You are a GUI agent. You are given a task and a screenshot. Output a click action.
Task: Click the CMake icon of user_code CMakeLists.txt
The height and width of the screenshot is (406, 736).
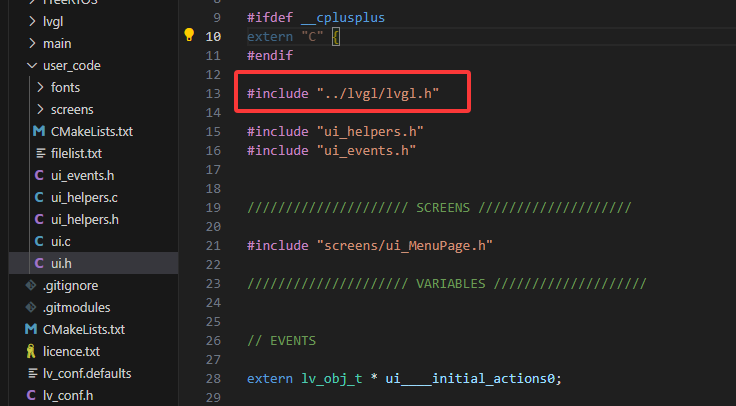click(39, 131)
